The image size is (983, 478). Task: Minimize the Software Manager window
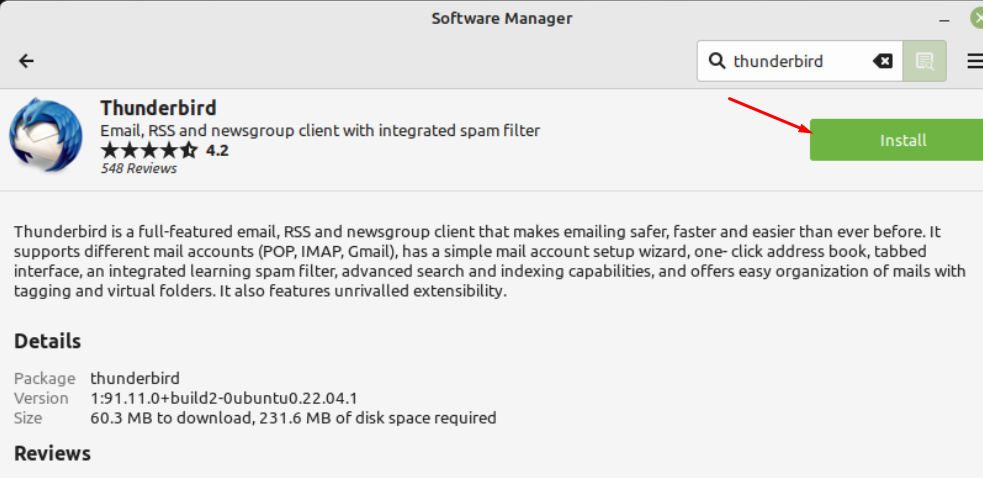coord(944,21)
